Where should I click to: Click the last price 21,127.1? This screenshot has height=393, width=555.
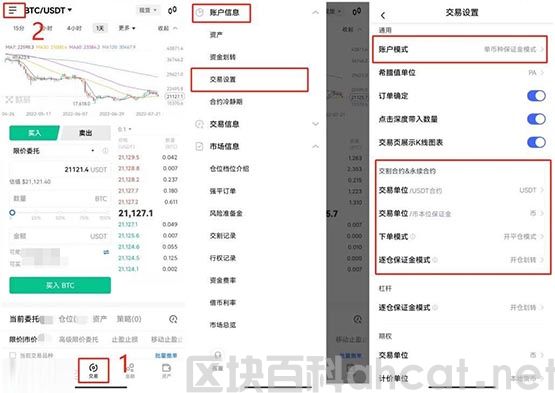pyautogui.click(x=136, y=213)
